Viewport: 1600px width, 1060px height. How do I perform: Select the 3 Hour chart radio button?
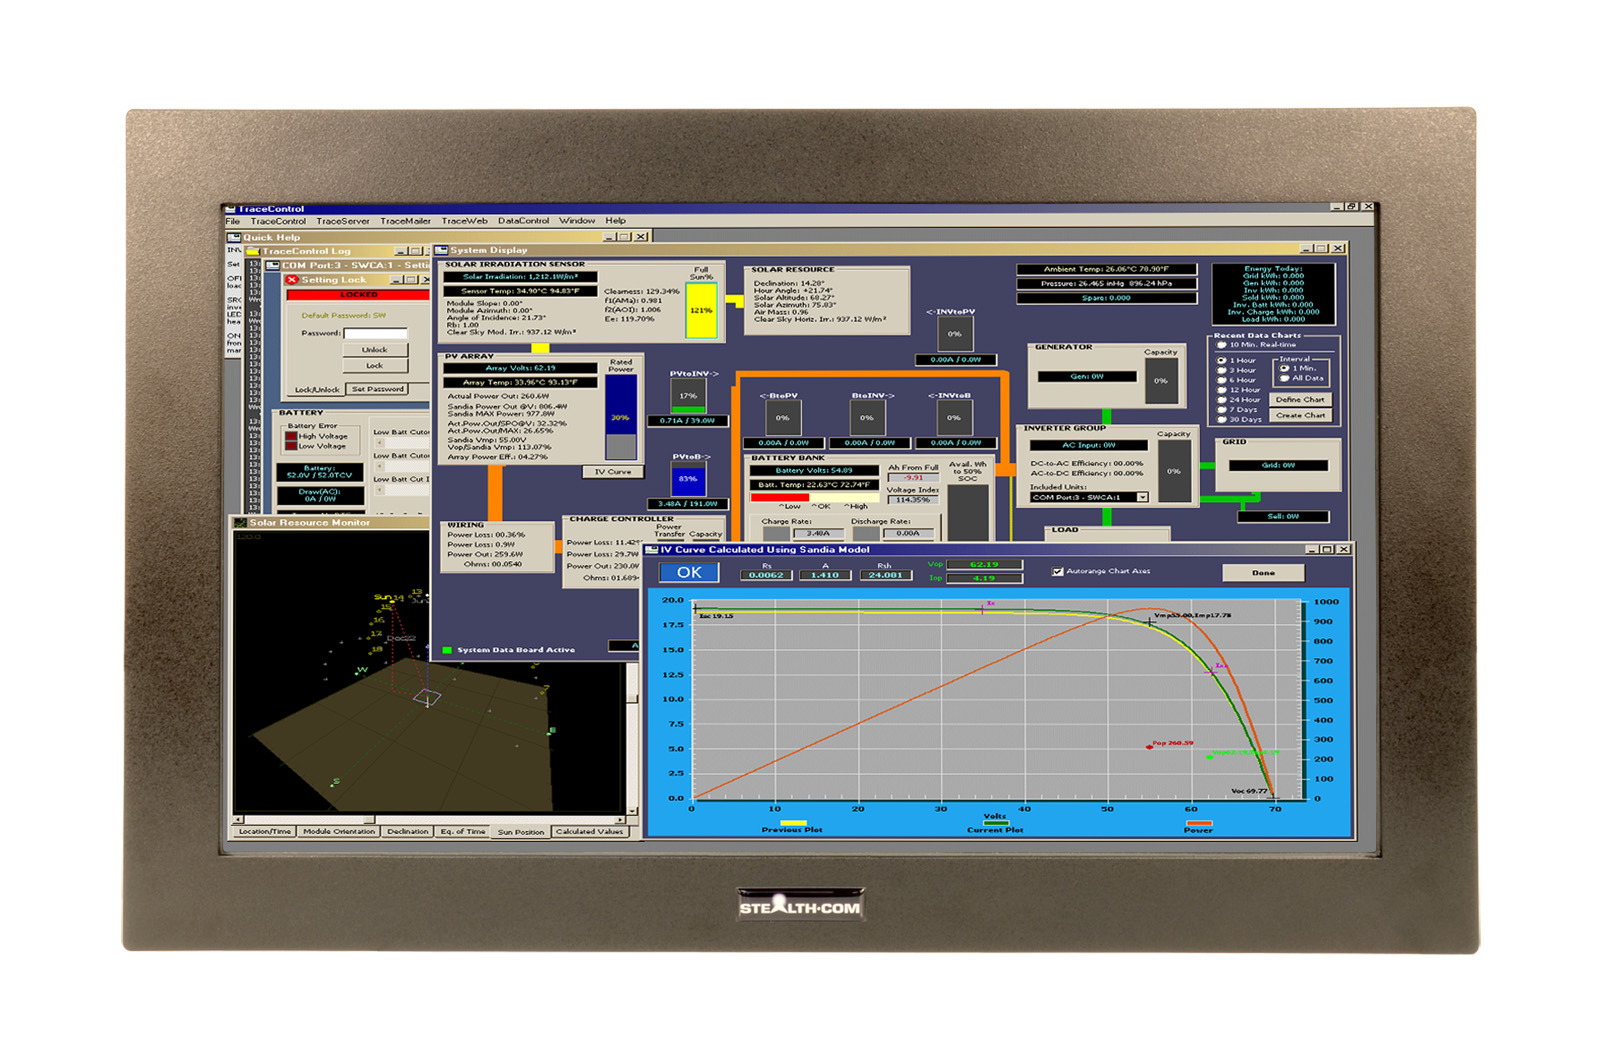pyautogui.click(x=1221, y=370)
